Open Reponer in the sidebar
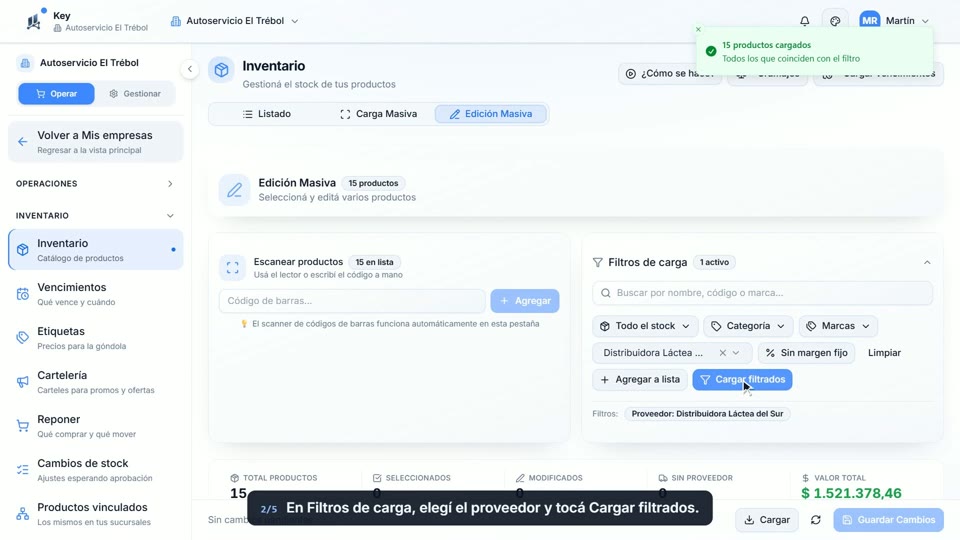The image size is (960, 540). coord(96,426)
